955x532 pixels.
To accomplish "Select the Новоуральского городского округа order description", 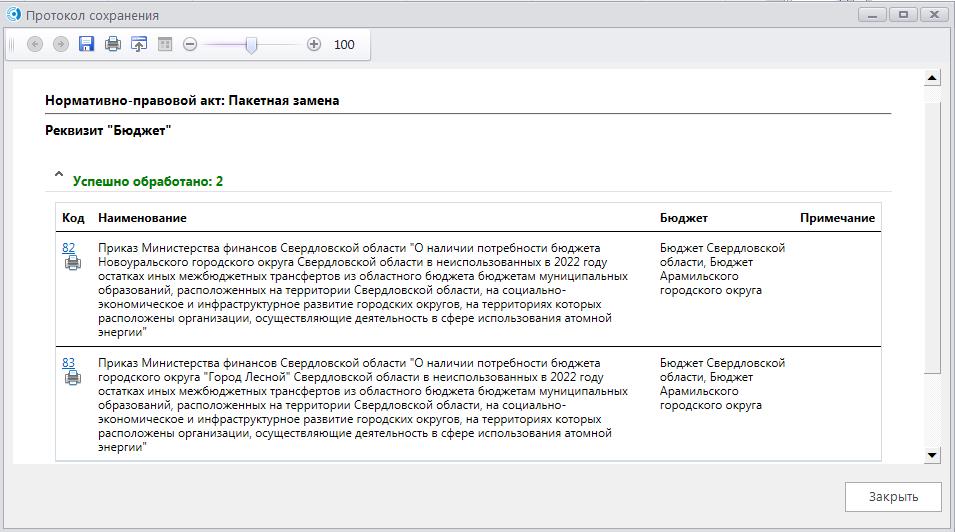I will [363, 290].
